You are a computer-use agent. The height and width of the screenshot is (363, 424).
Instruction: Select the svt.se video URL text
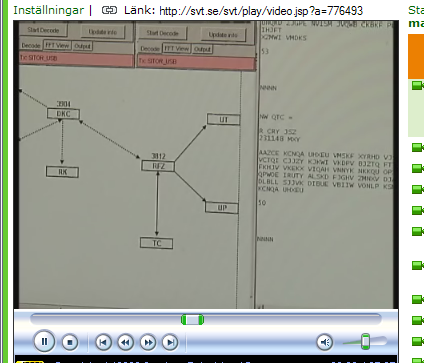tap(261, 11)
